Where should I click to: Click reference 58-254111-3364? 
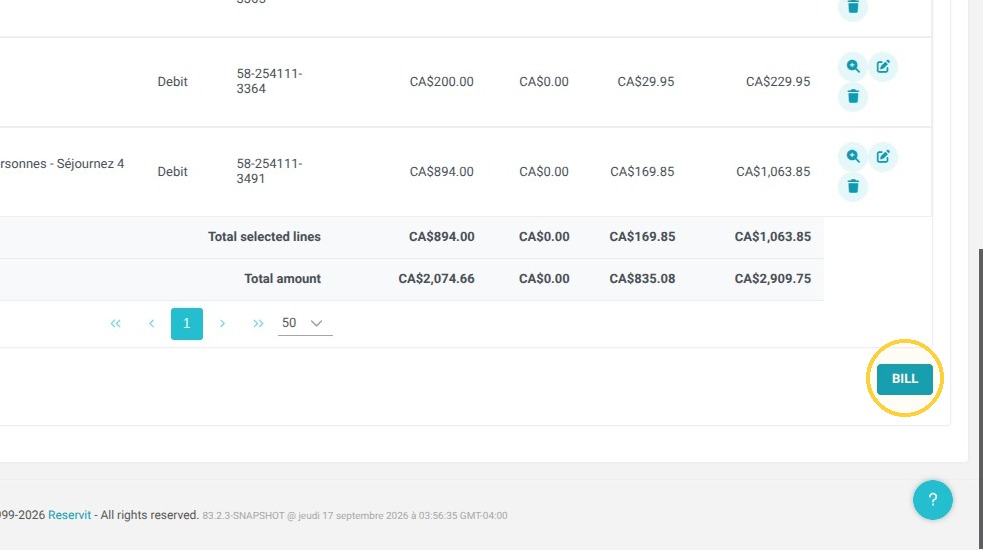pos(270,81)
